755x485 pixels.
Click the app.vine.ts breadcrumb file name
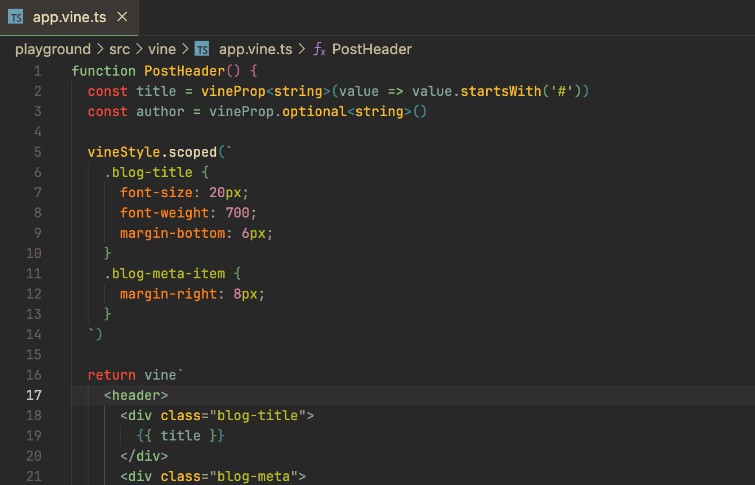click(255, 49)
